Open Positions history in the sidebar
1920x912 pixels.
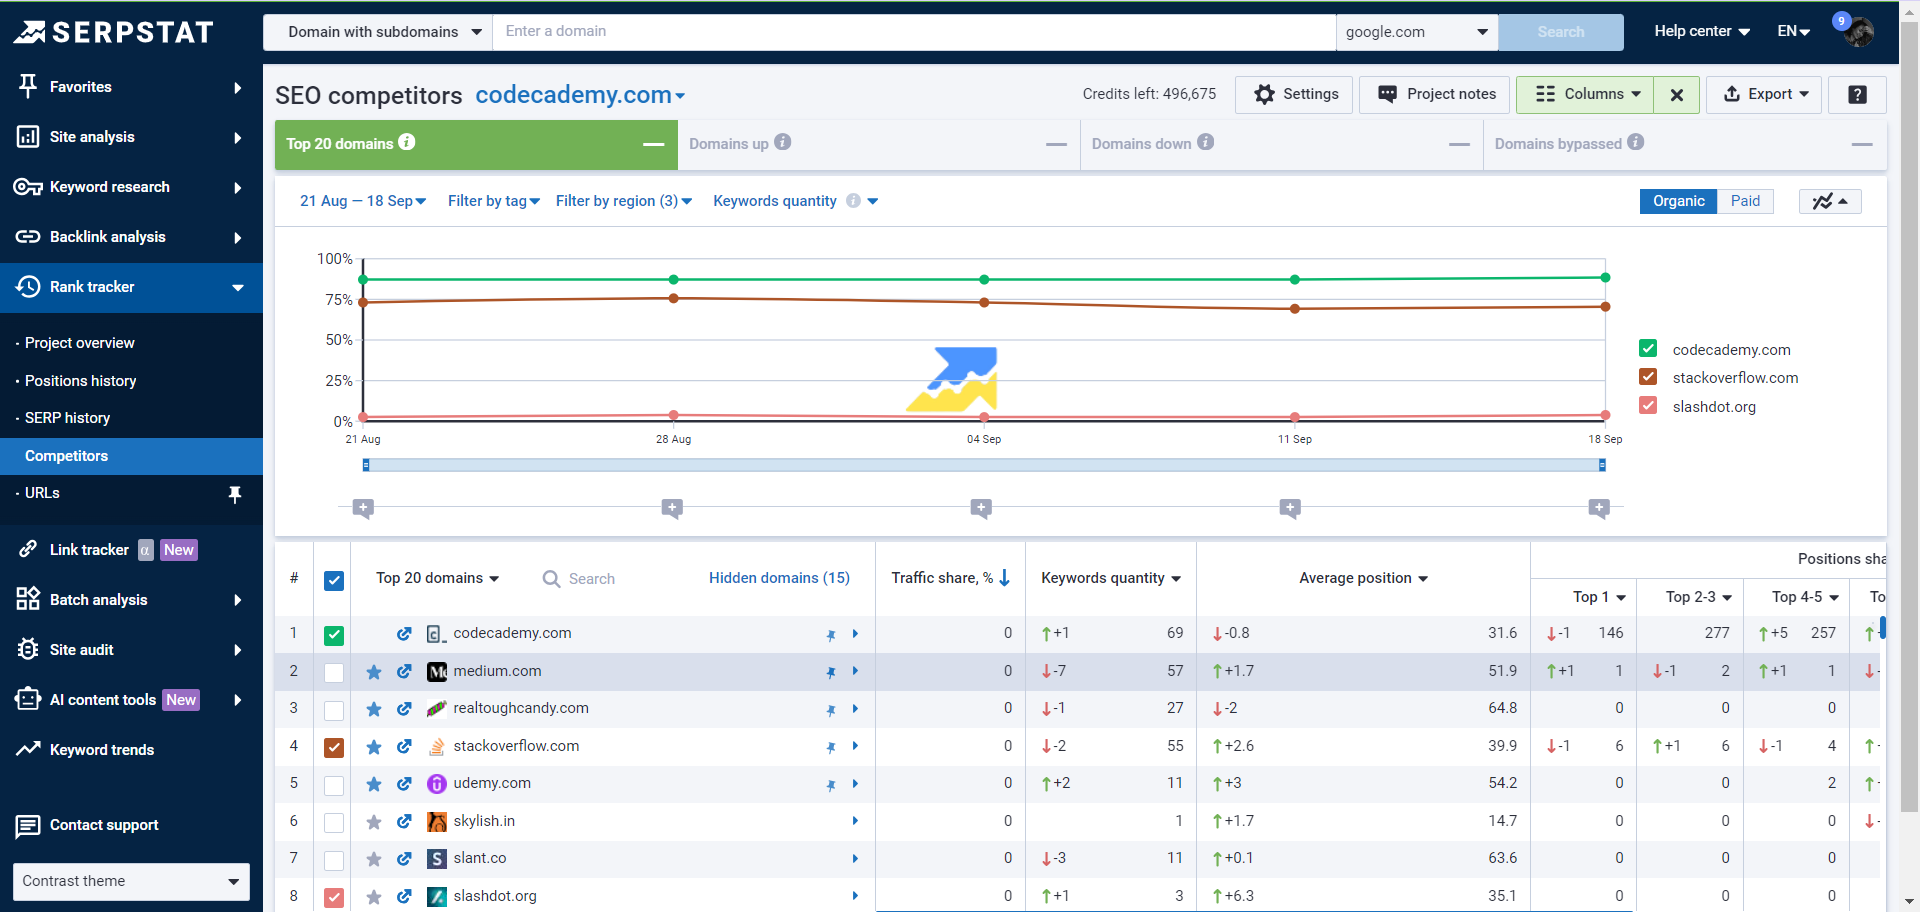pyautogui.click(x=81, y=381)
